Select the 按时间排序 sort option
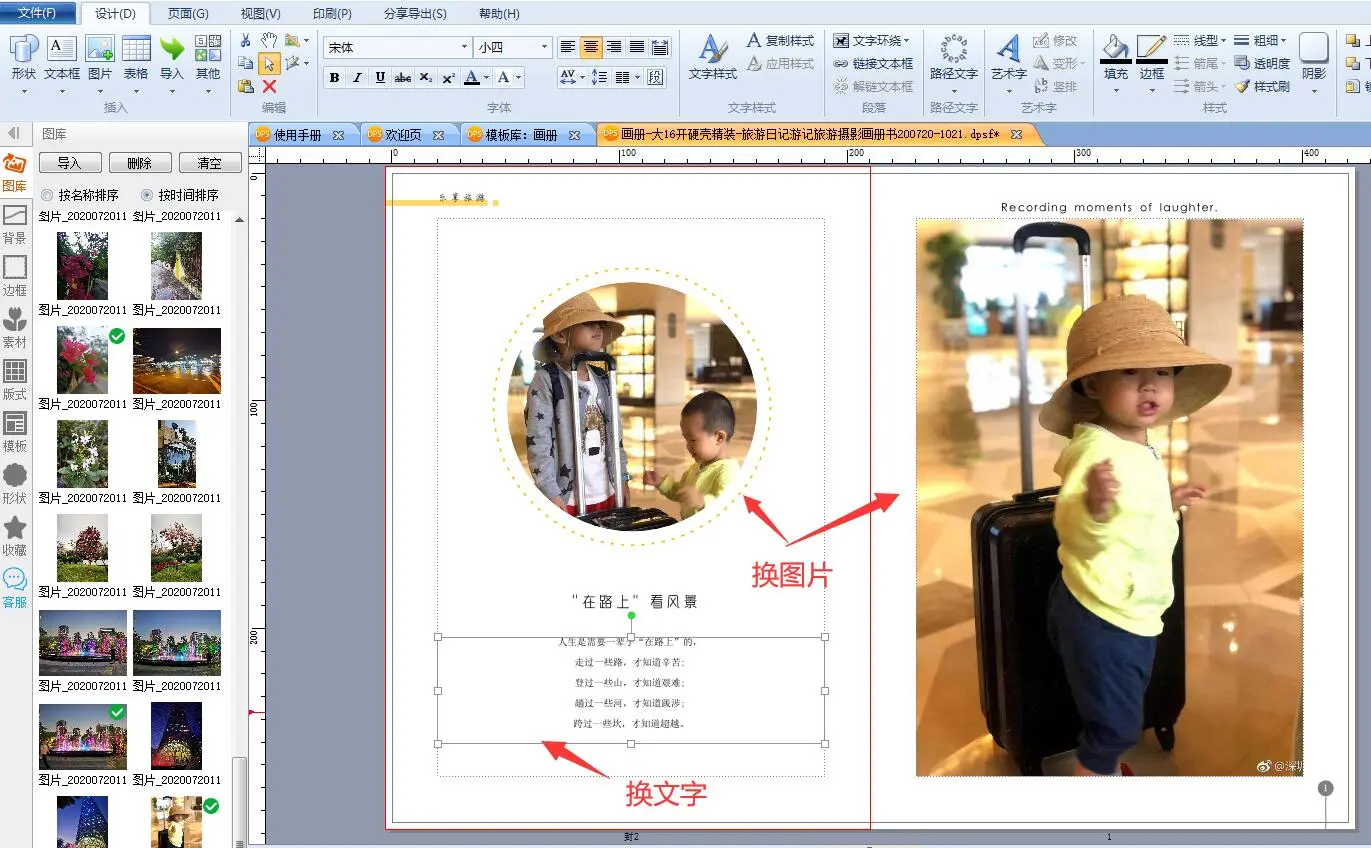Screen dimensions: 1371x848 point(147,195)
